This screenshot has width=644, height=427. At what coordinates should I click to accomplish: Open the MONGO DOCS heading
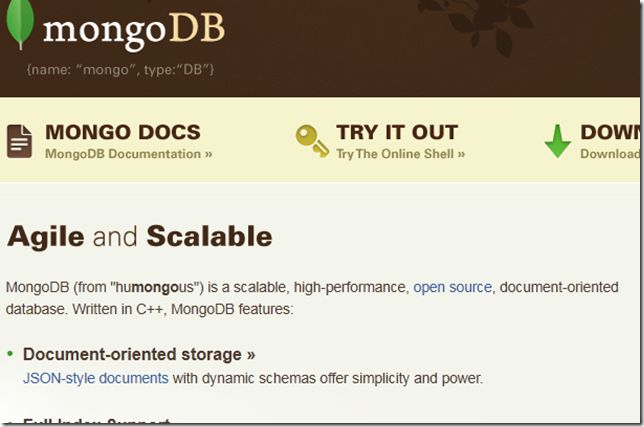[123, 132]
